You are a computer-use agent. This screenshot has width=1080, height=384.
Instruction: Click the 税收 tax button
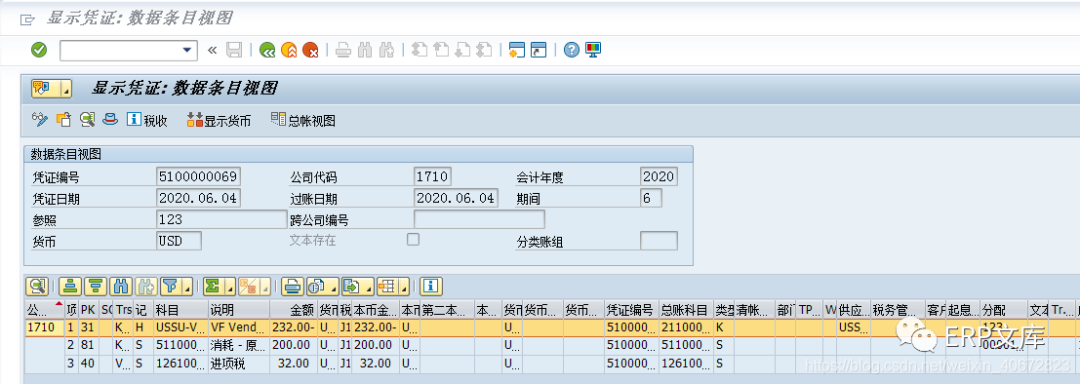(x=147, y=120)
